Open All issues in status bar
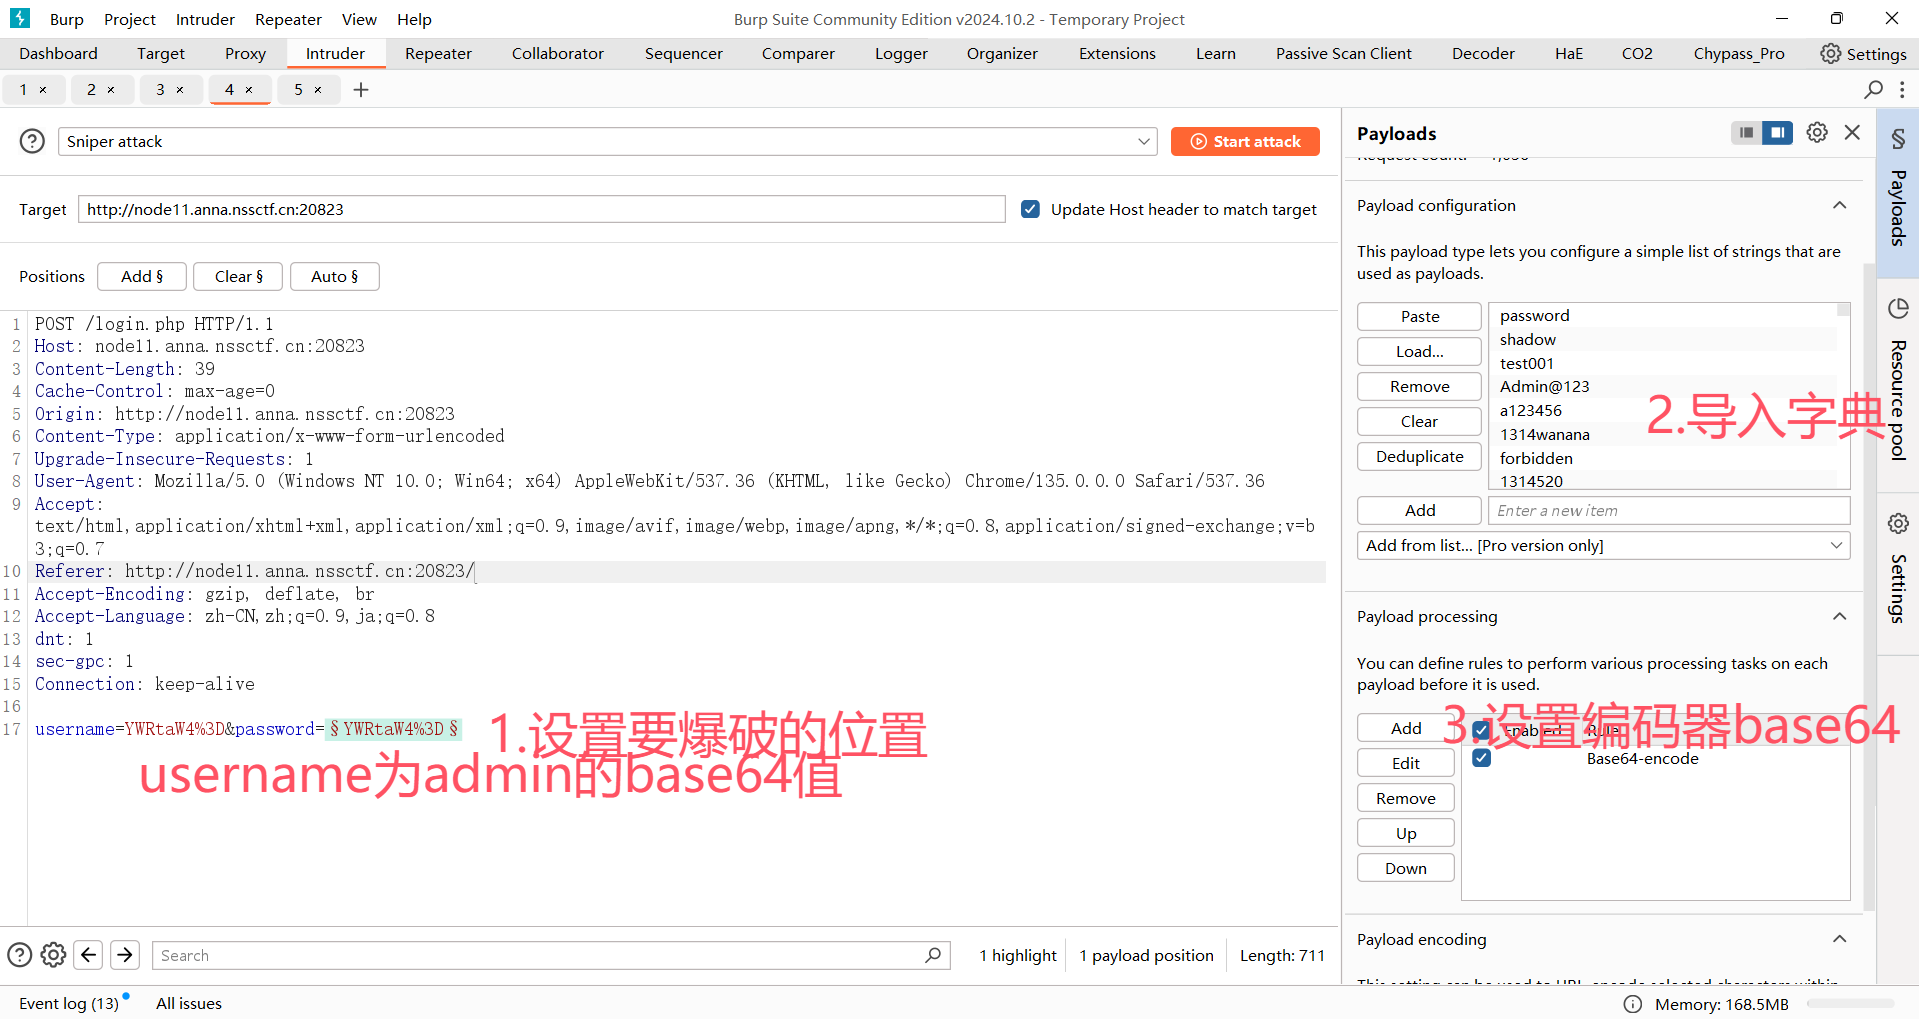This screenshot has width=1920, height=1020. tap(189, 1003)
